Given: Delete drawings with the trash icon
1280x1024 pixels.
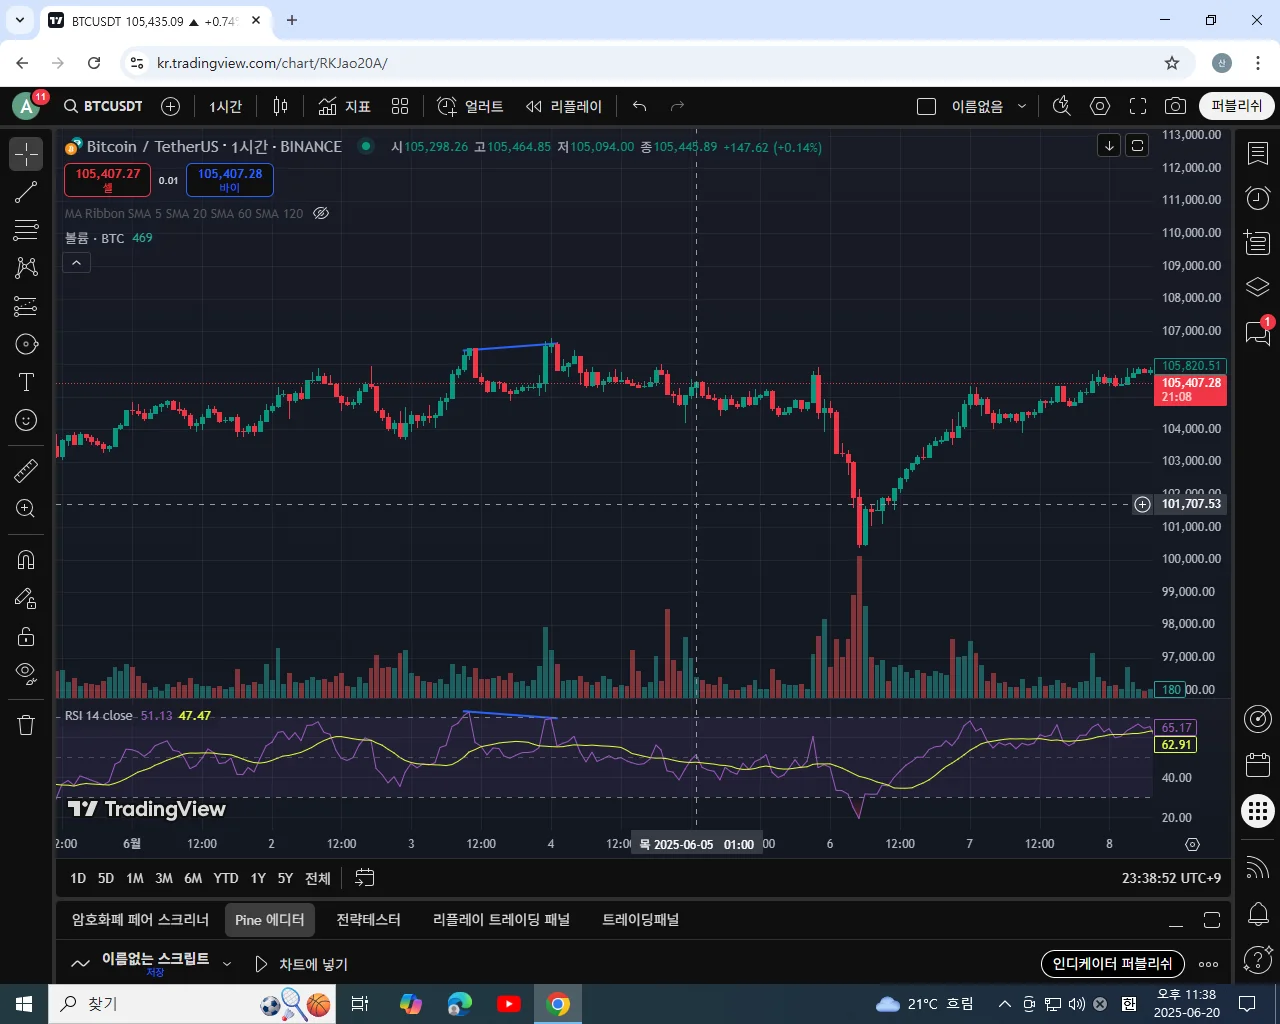Looking at the screenshot, I should pyautogui.click(x=26, y=725).
